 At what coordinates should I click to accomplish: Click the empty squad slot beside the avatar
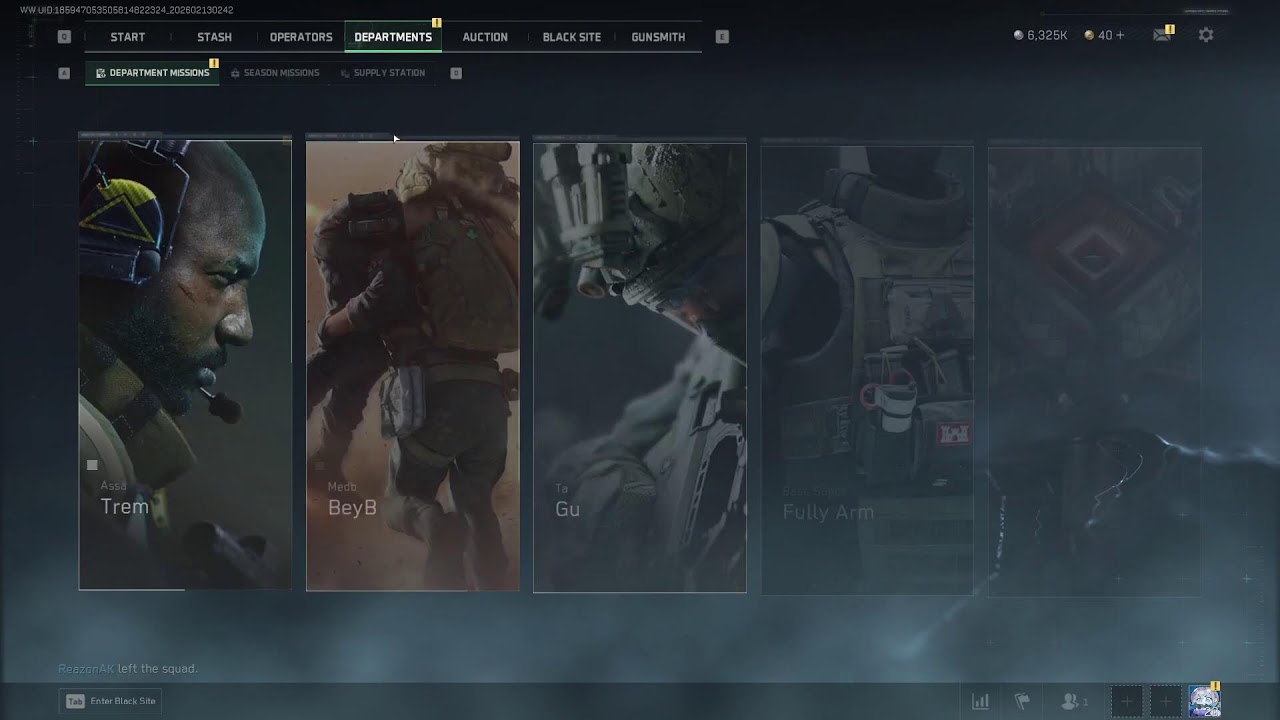pyautogui.click(x=1165, y=701)
